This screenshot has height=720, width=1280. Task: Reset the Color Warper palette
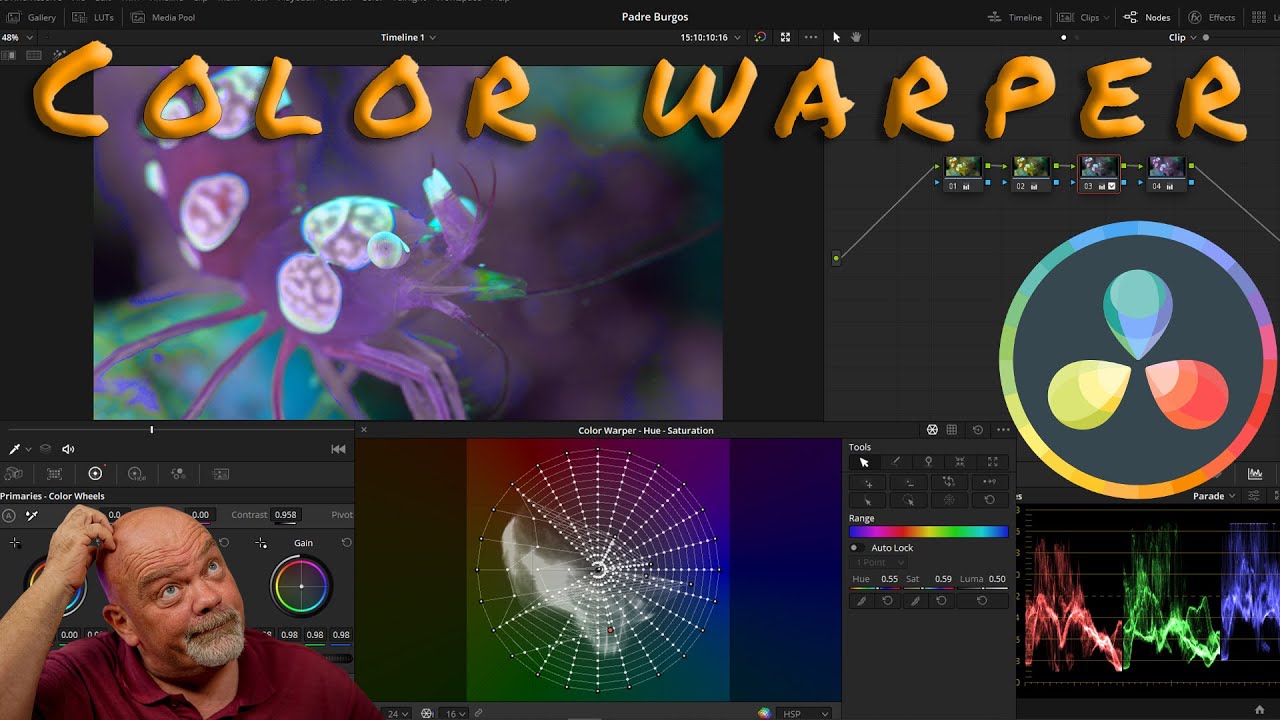[978, 430]
